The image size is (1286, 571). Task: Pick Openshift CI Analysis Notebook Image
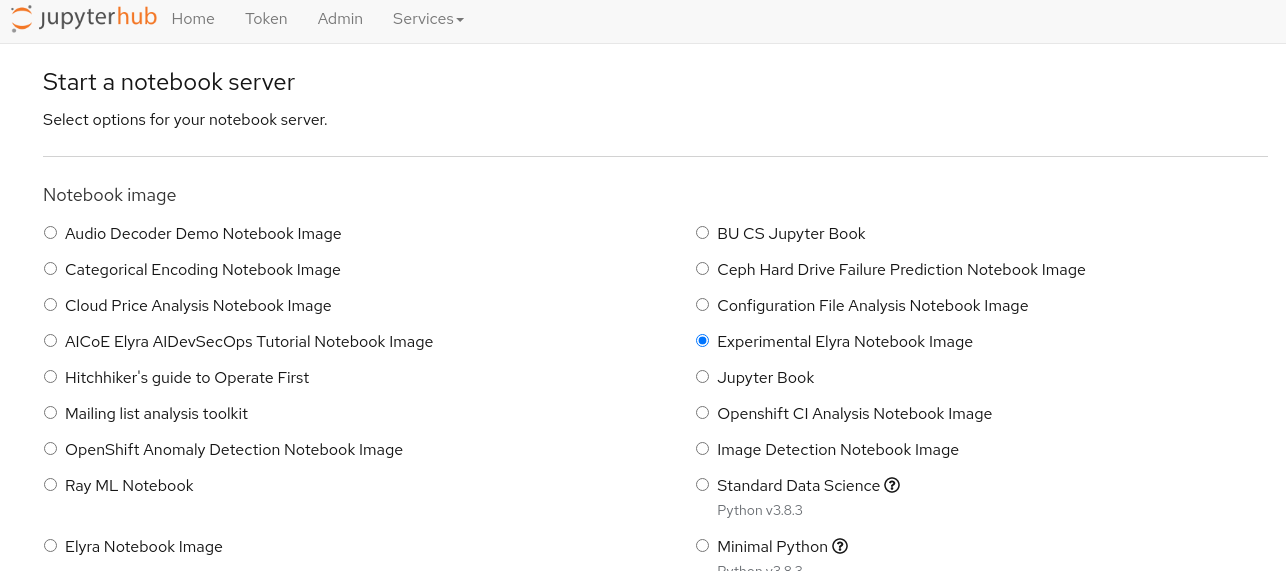coord(702,413)
